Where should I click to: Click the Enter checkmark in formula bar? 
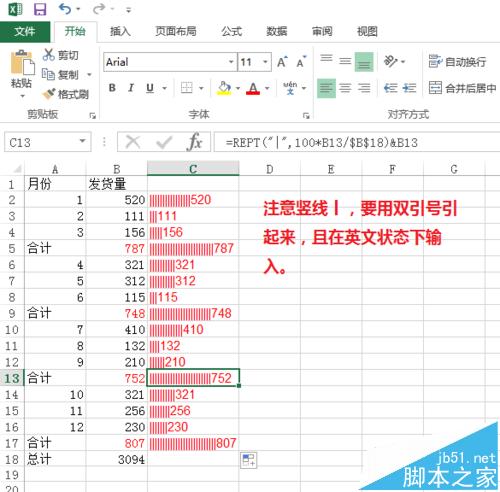click(x=164, y=142)
